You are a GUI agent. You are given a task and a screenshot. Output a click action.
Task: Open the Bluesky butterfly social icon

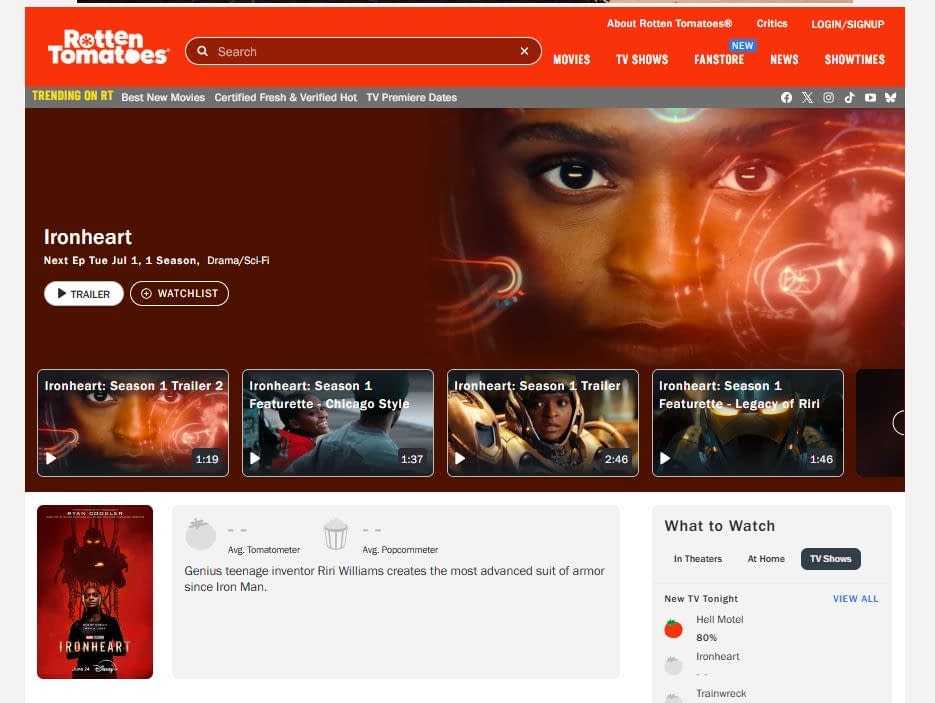(x=890, y=98)
